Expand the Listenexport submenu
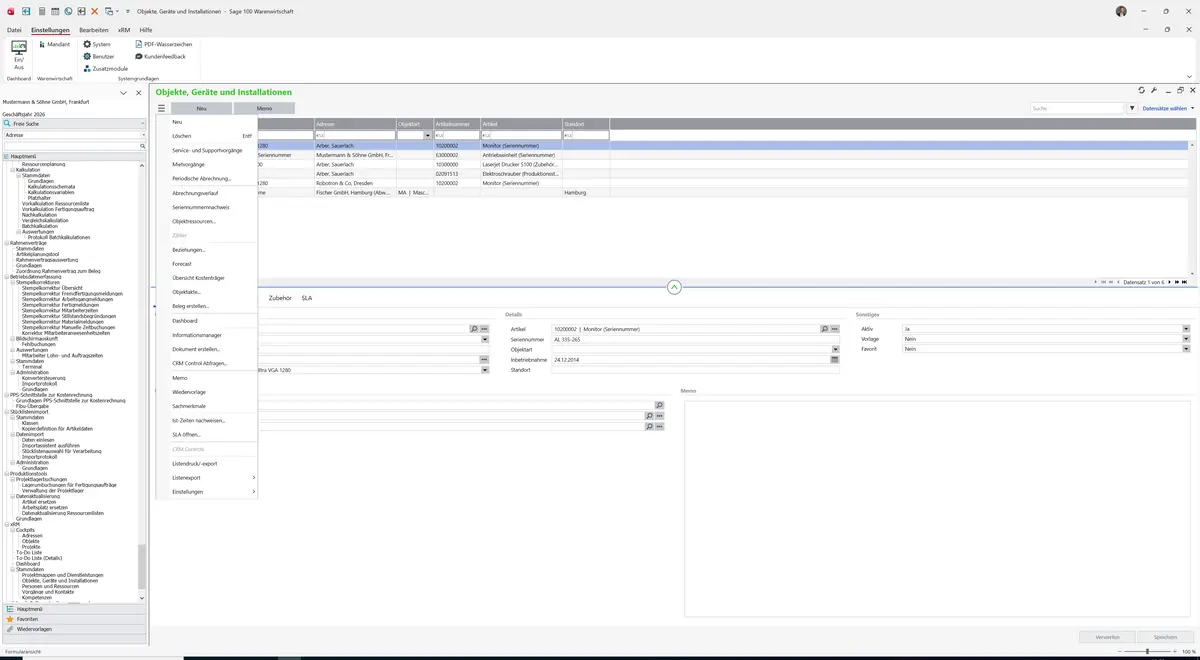1200x660 pixels. (x=206, y=478)
